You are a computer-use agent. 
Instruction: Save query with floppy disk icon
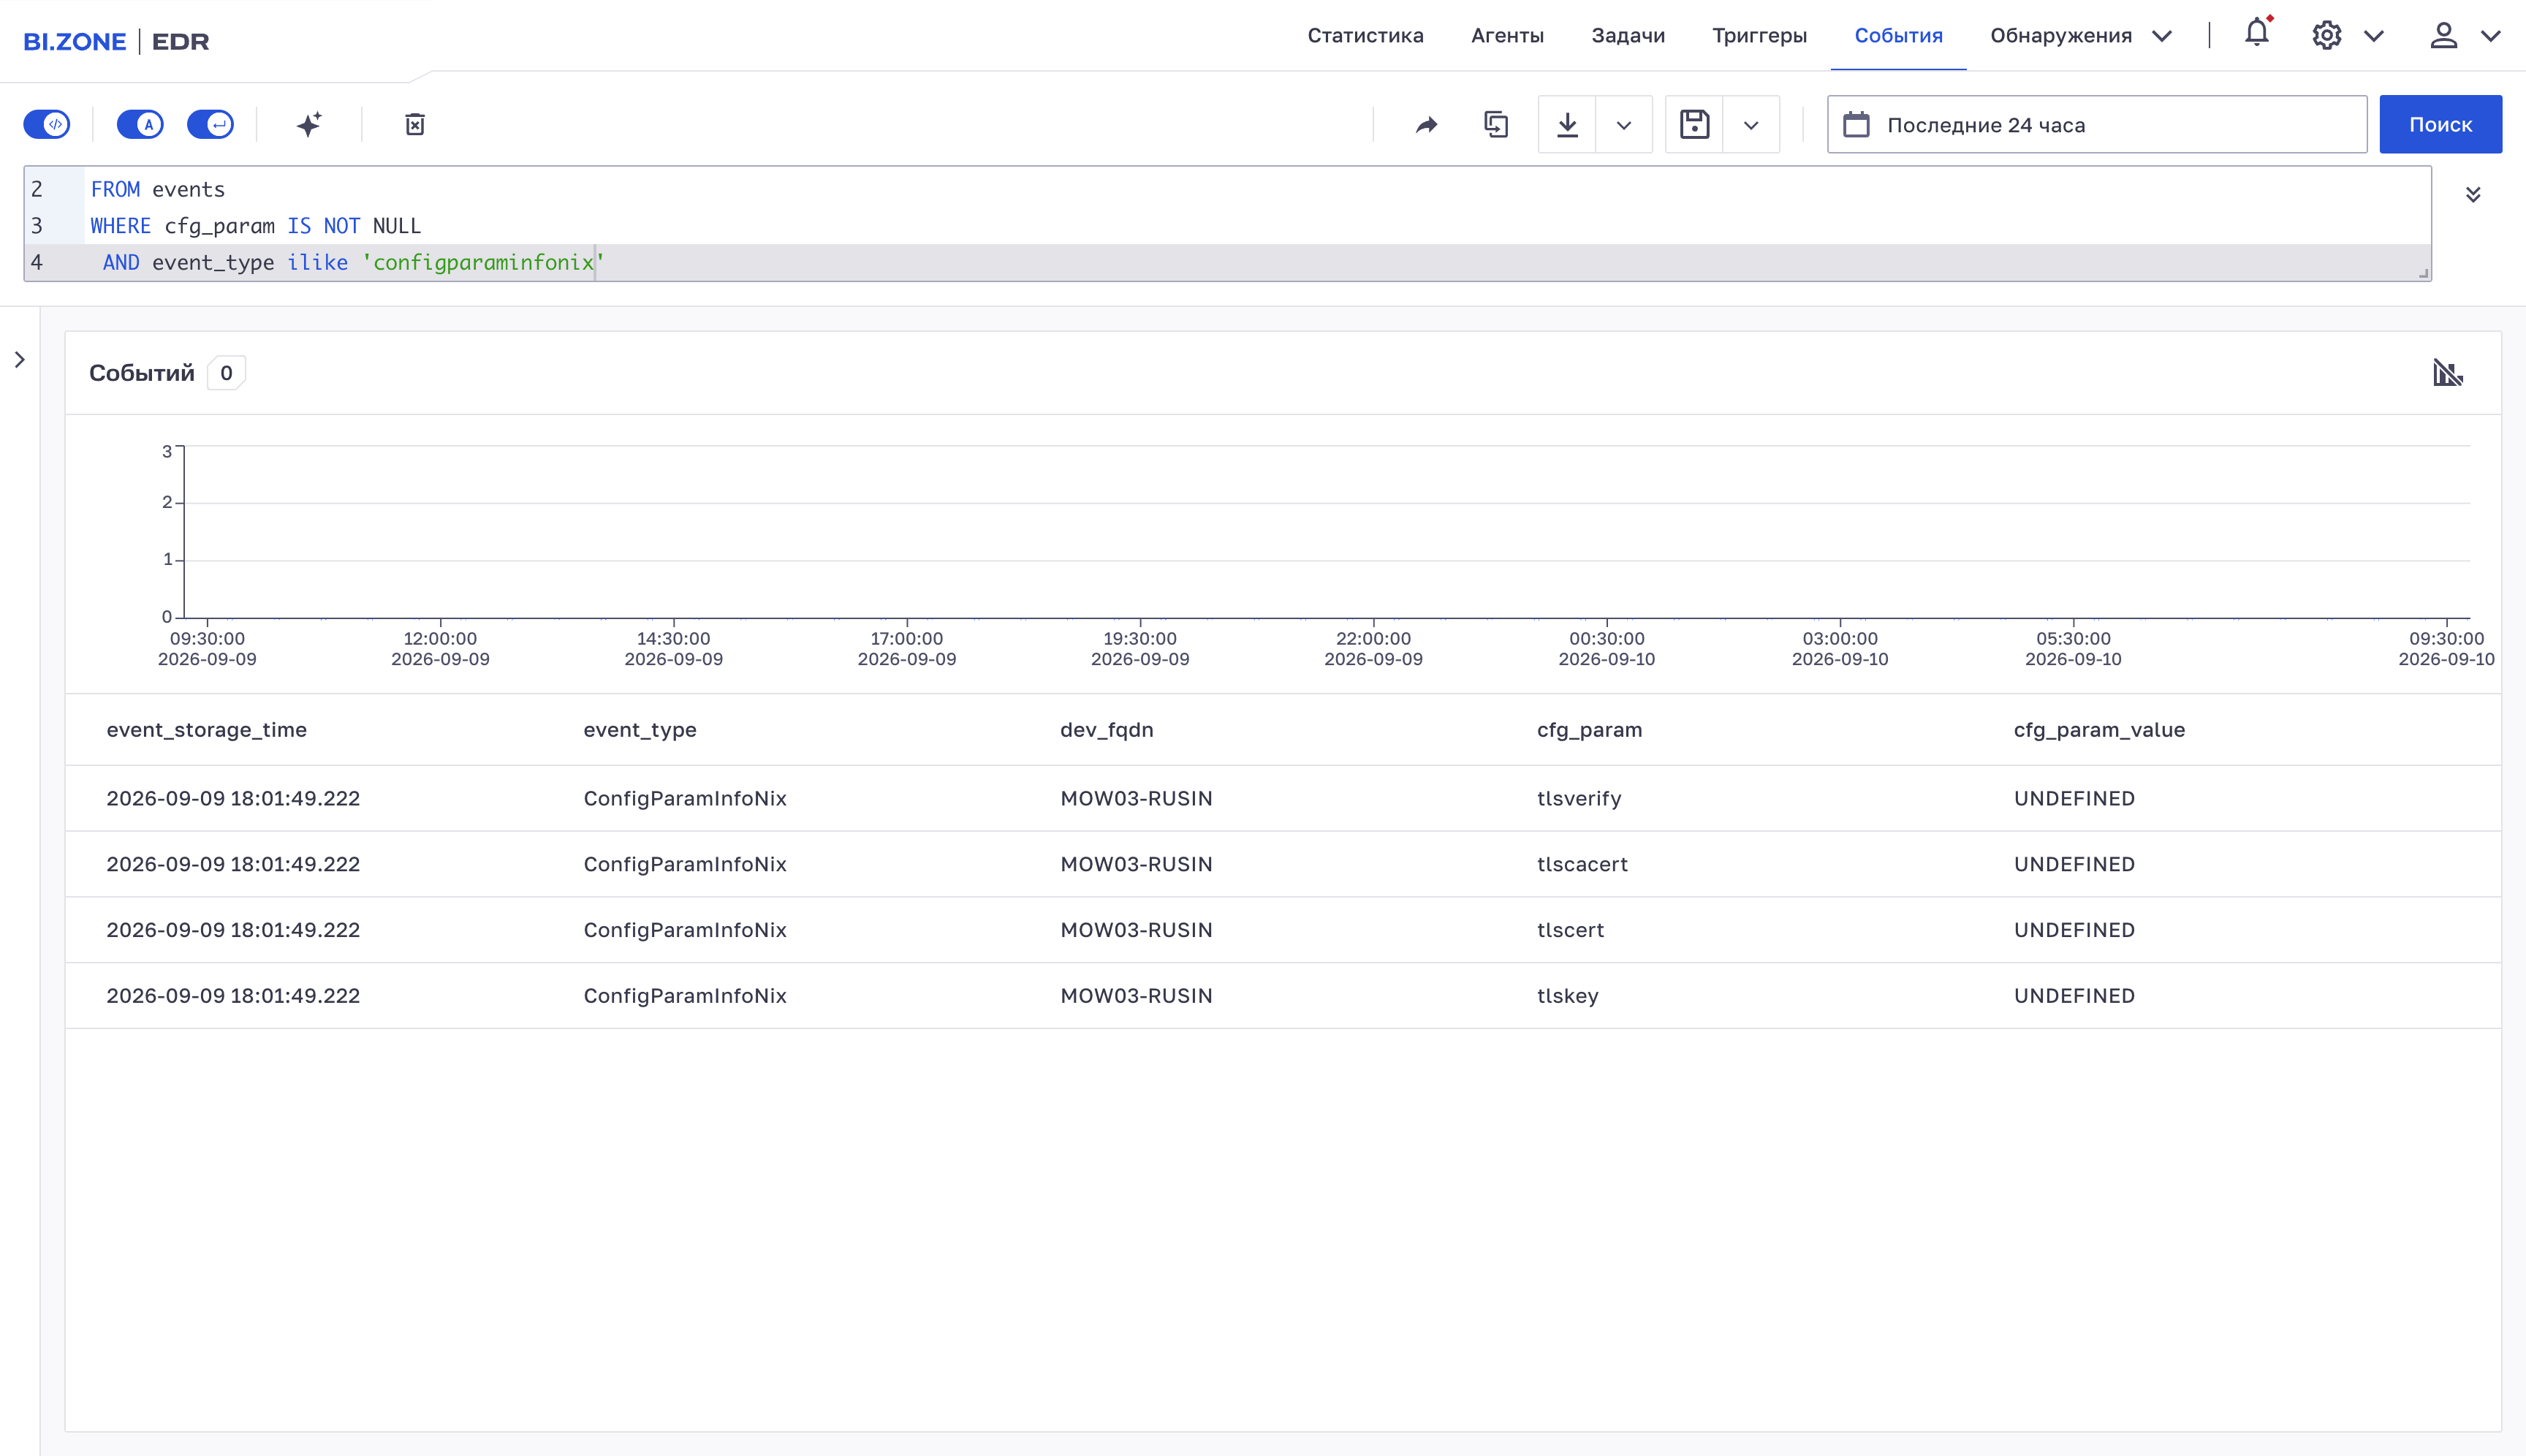pyautogui.click(x=1694, y=124)
